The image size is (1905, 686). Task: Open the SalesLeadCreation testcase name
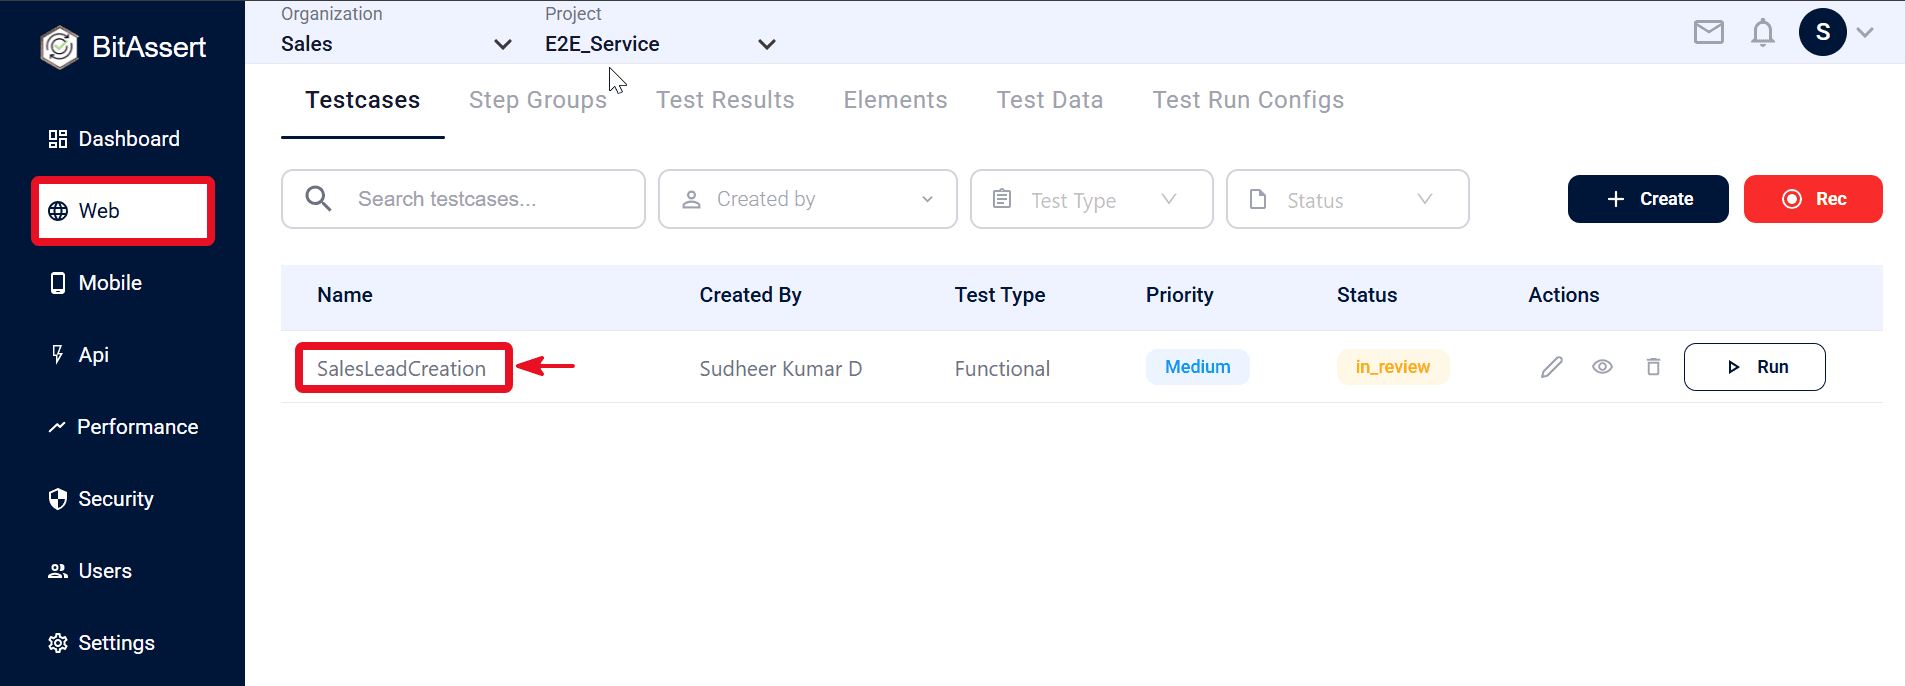(401, 368)
